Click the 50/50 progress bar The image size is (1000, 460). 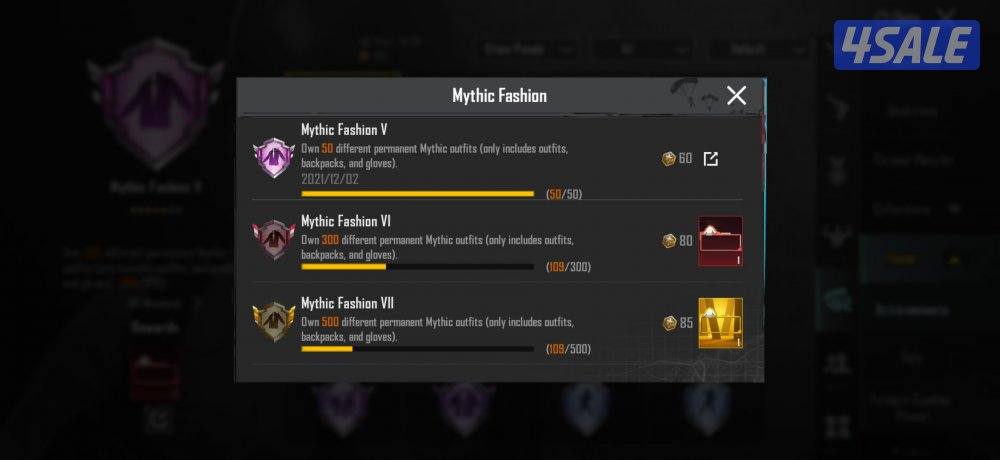click(x=418, y=193)
